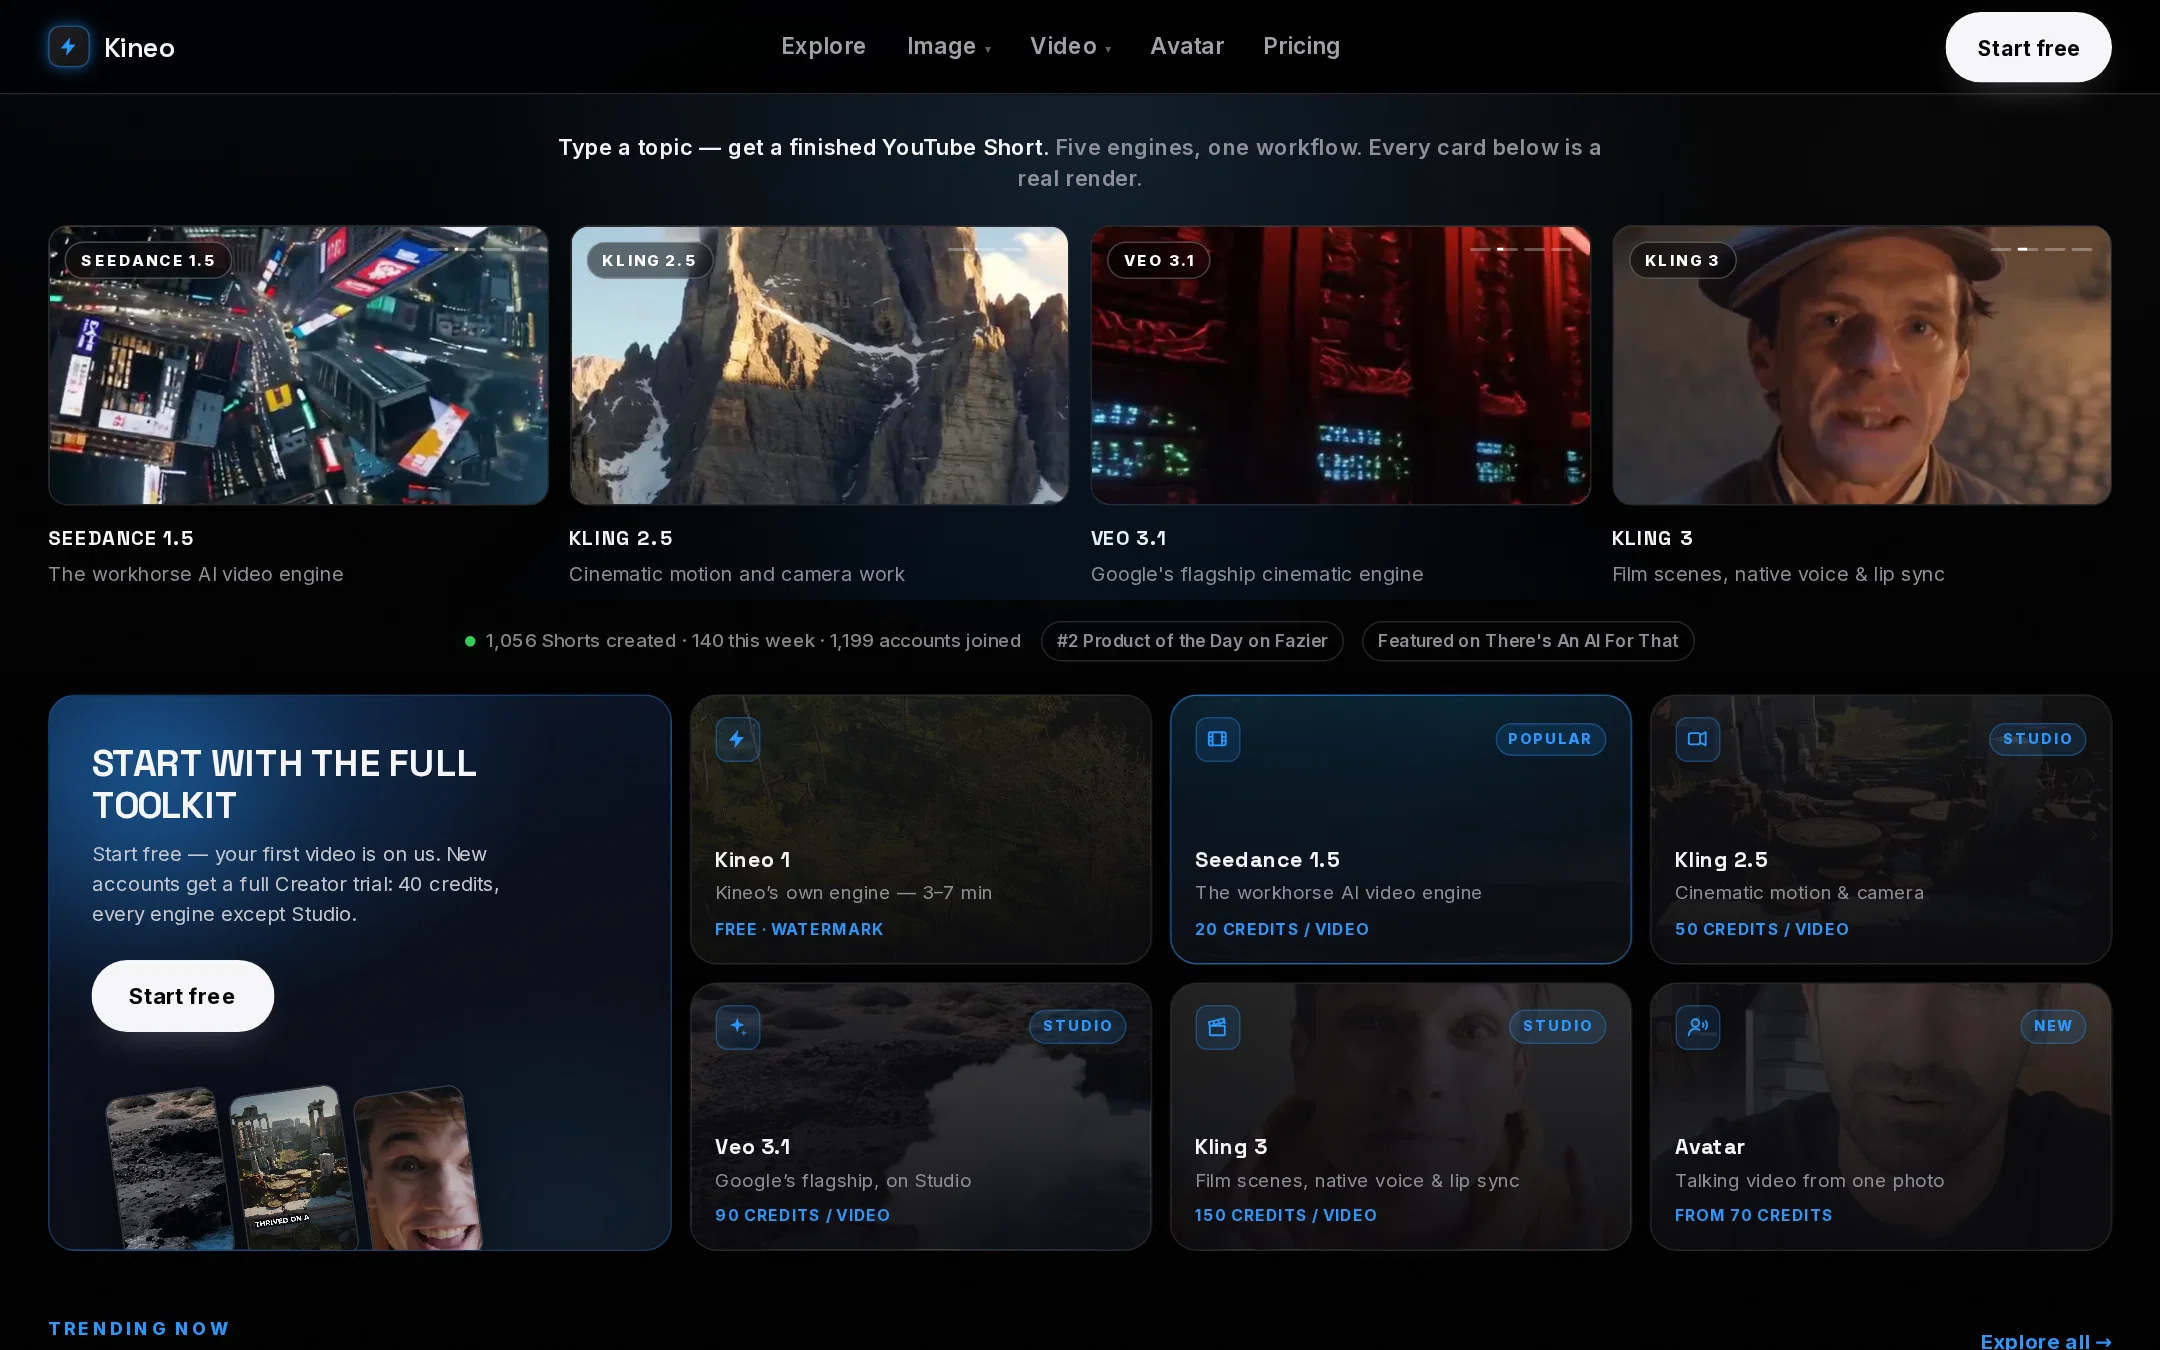Viewport: 2160px width, 1350px height.
Task: Open the Explore nav item
Action: click(823, 47)
